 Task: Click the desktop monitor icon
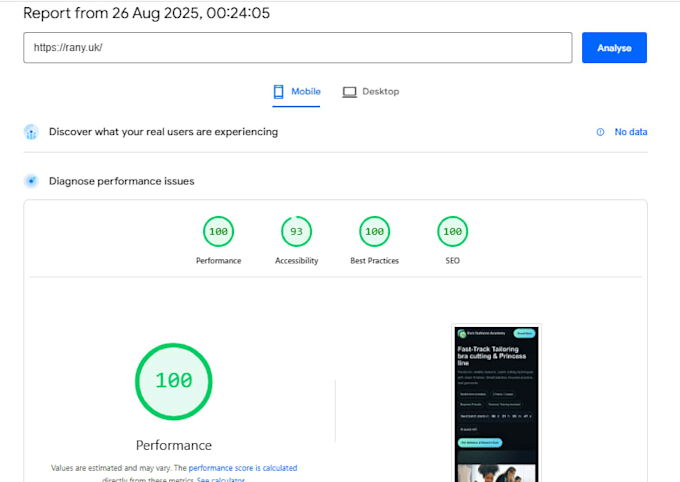click(x=350, y=92)
